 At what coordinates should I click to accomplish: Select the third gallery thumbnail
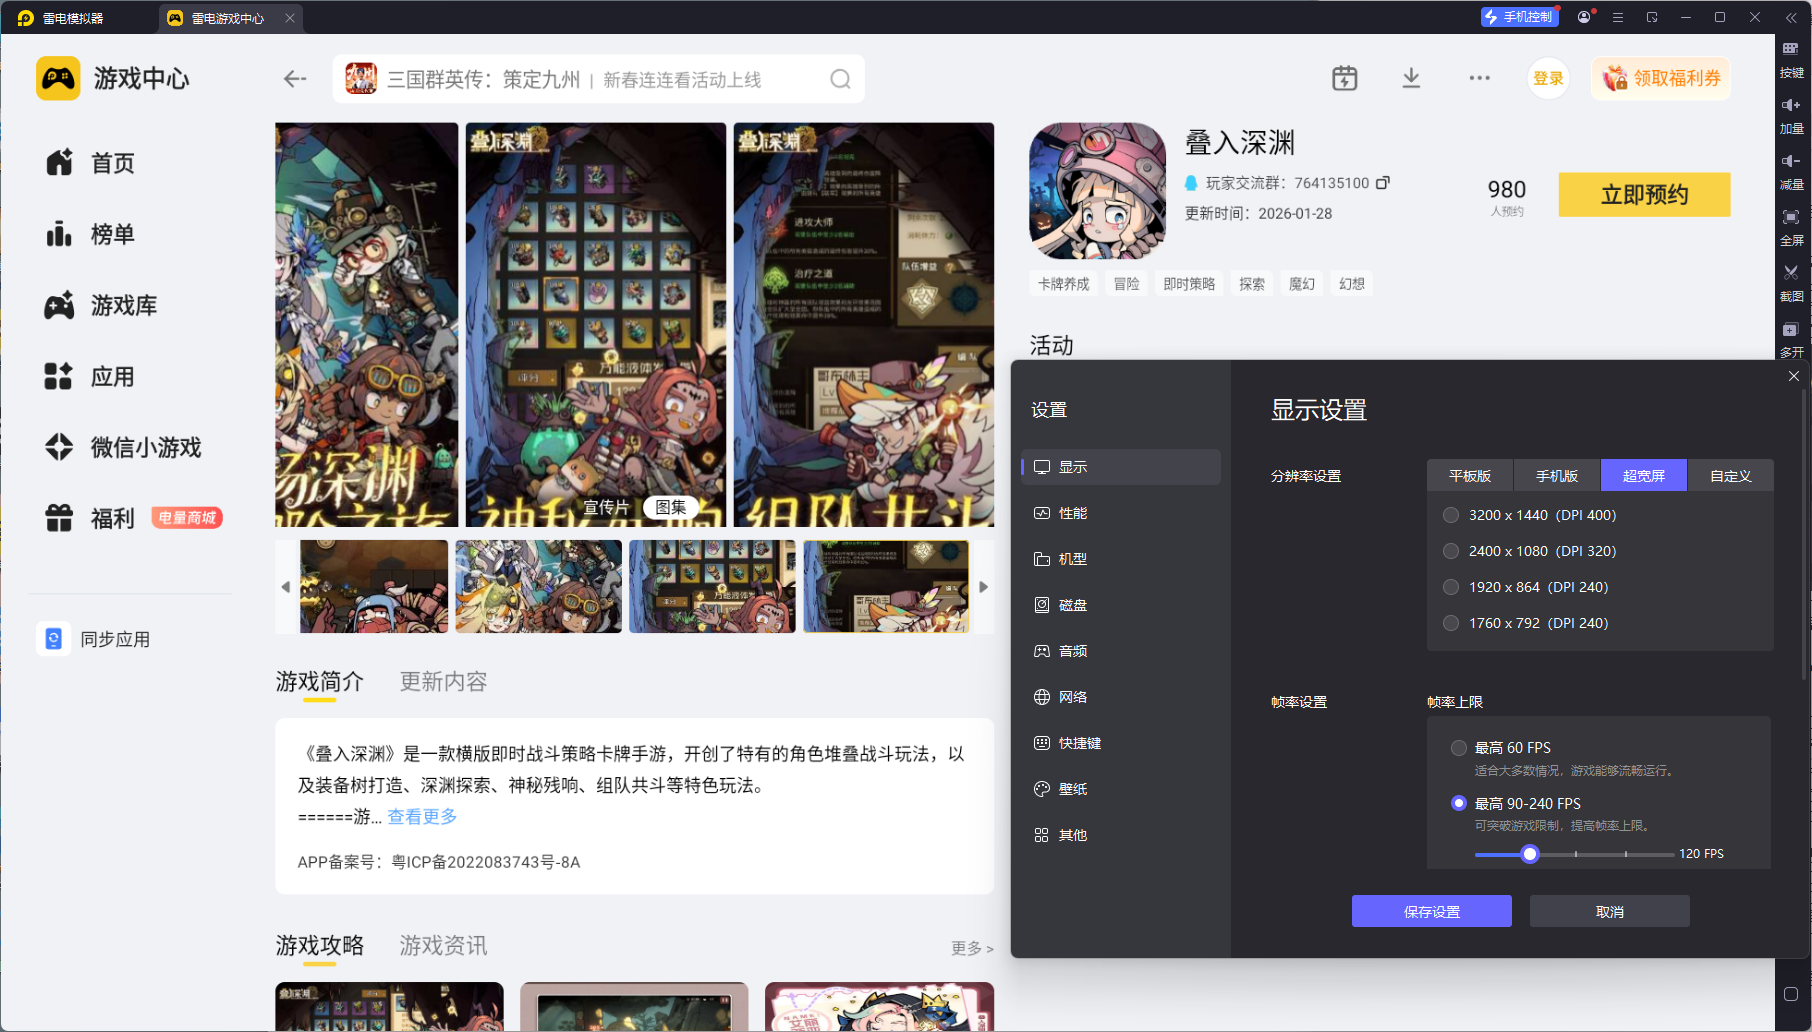[x=712, y=587]
